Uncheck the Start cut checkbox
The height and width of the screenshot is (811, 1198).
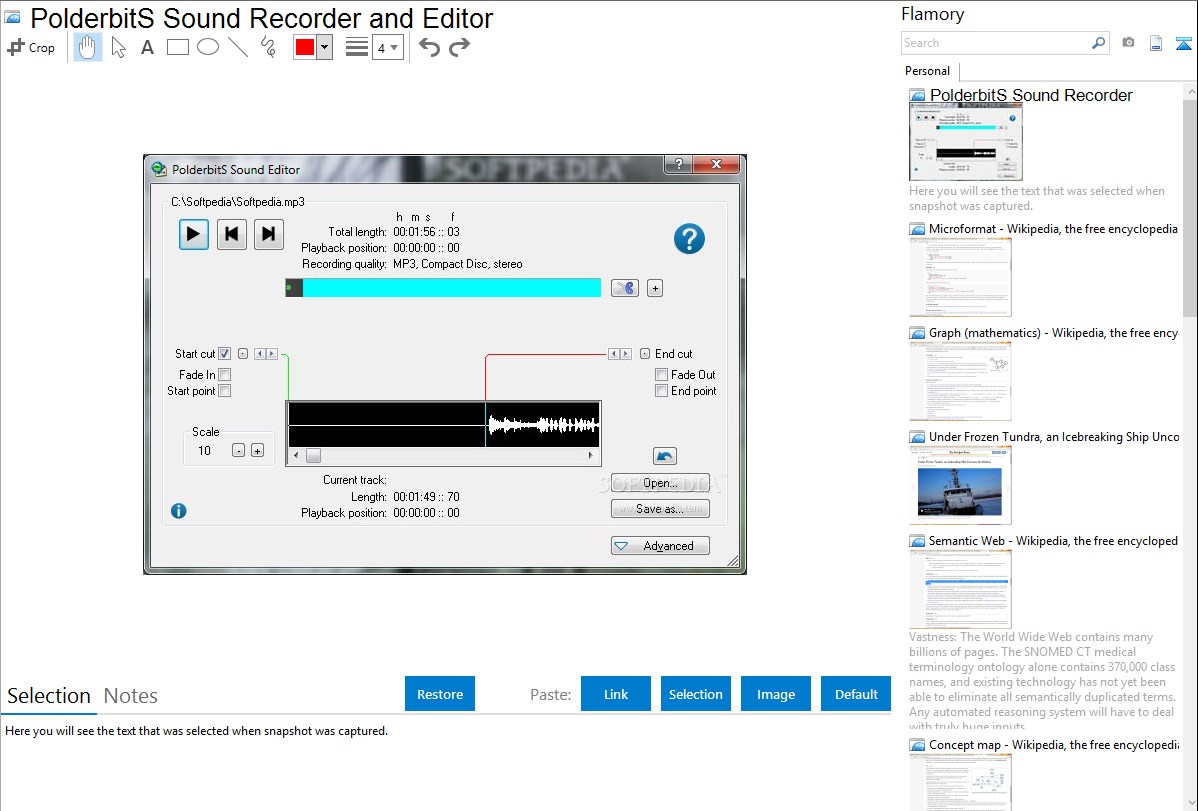[225, 353]
